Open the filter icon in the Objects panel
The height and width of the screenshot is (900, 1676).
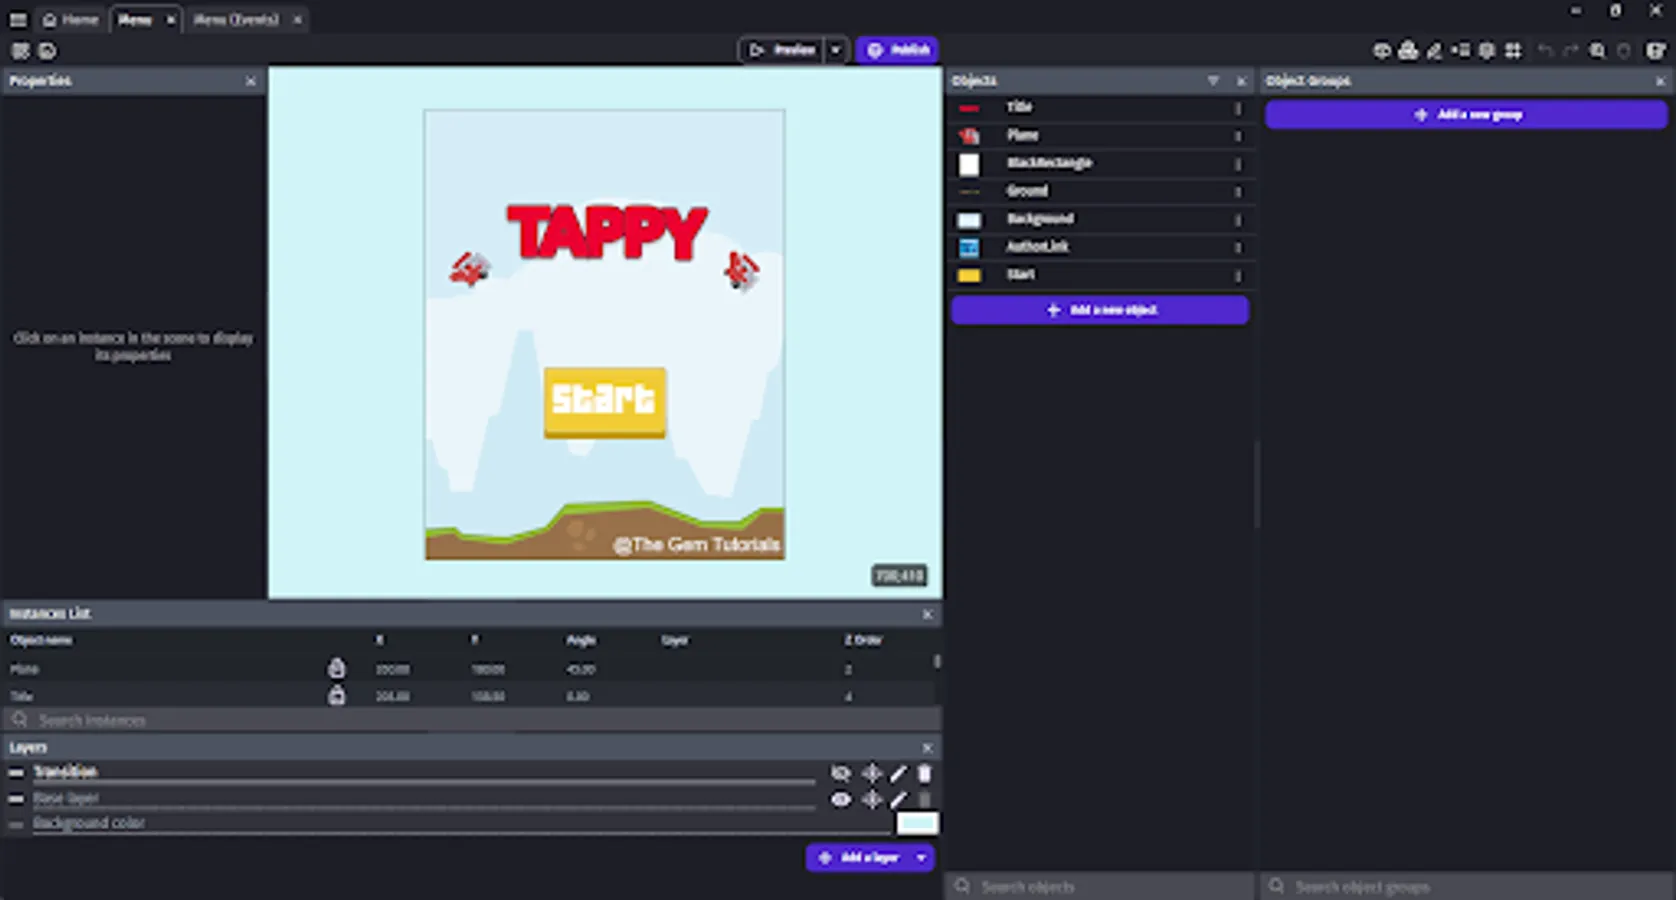click(1214, 81)
